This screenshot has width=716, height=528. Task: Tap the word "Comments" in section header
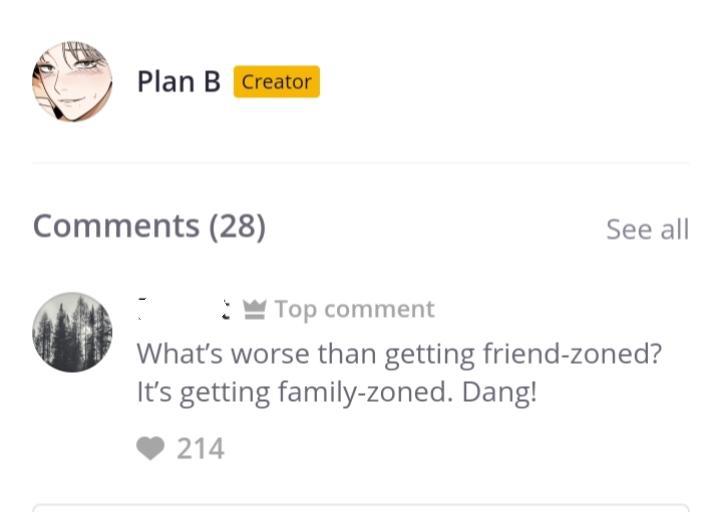click(x=116, y=226)
